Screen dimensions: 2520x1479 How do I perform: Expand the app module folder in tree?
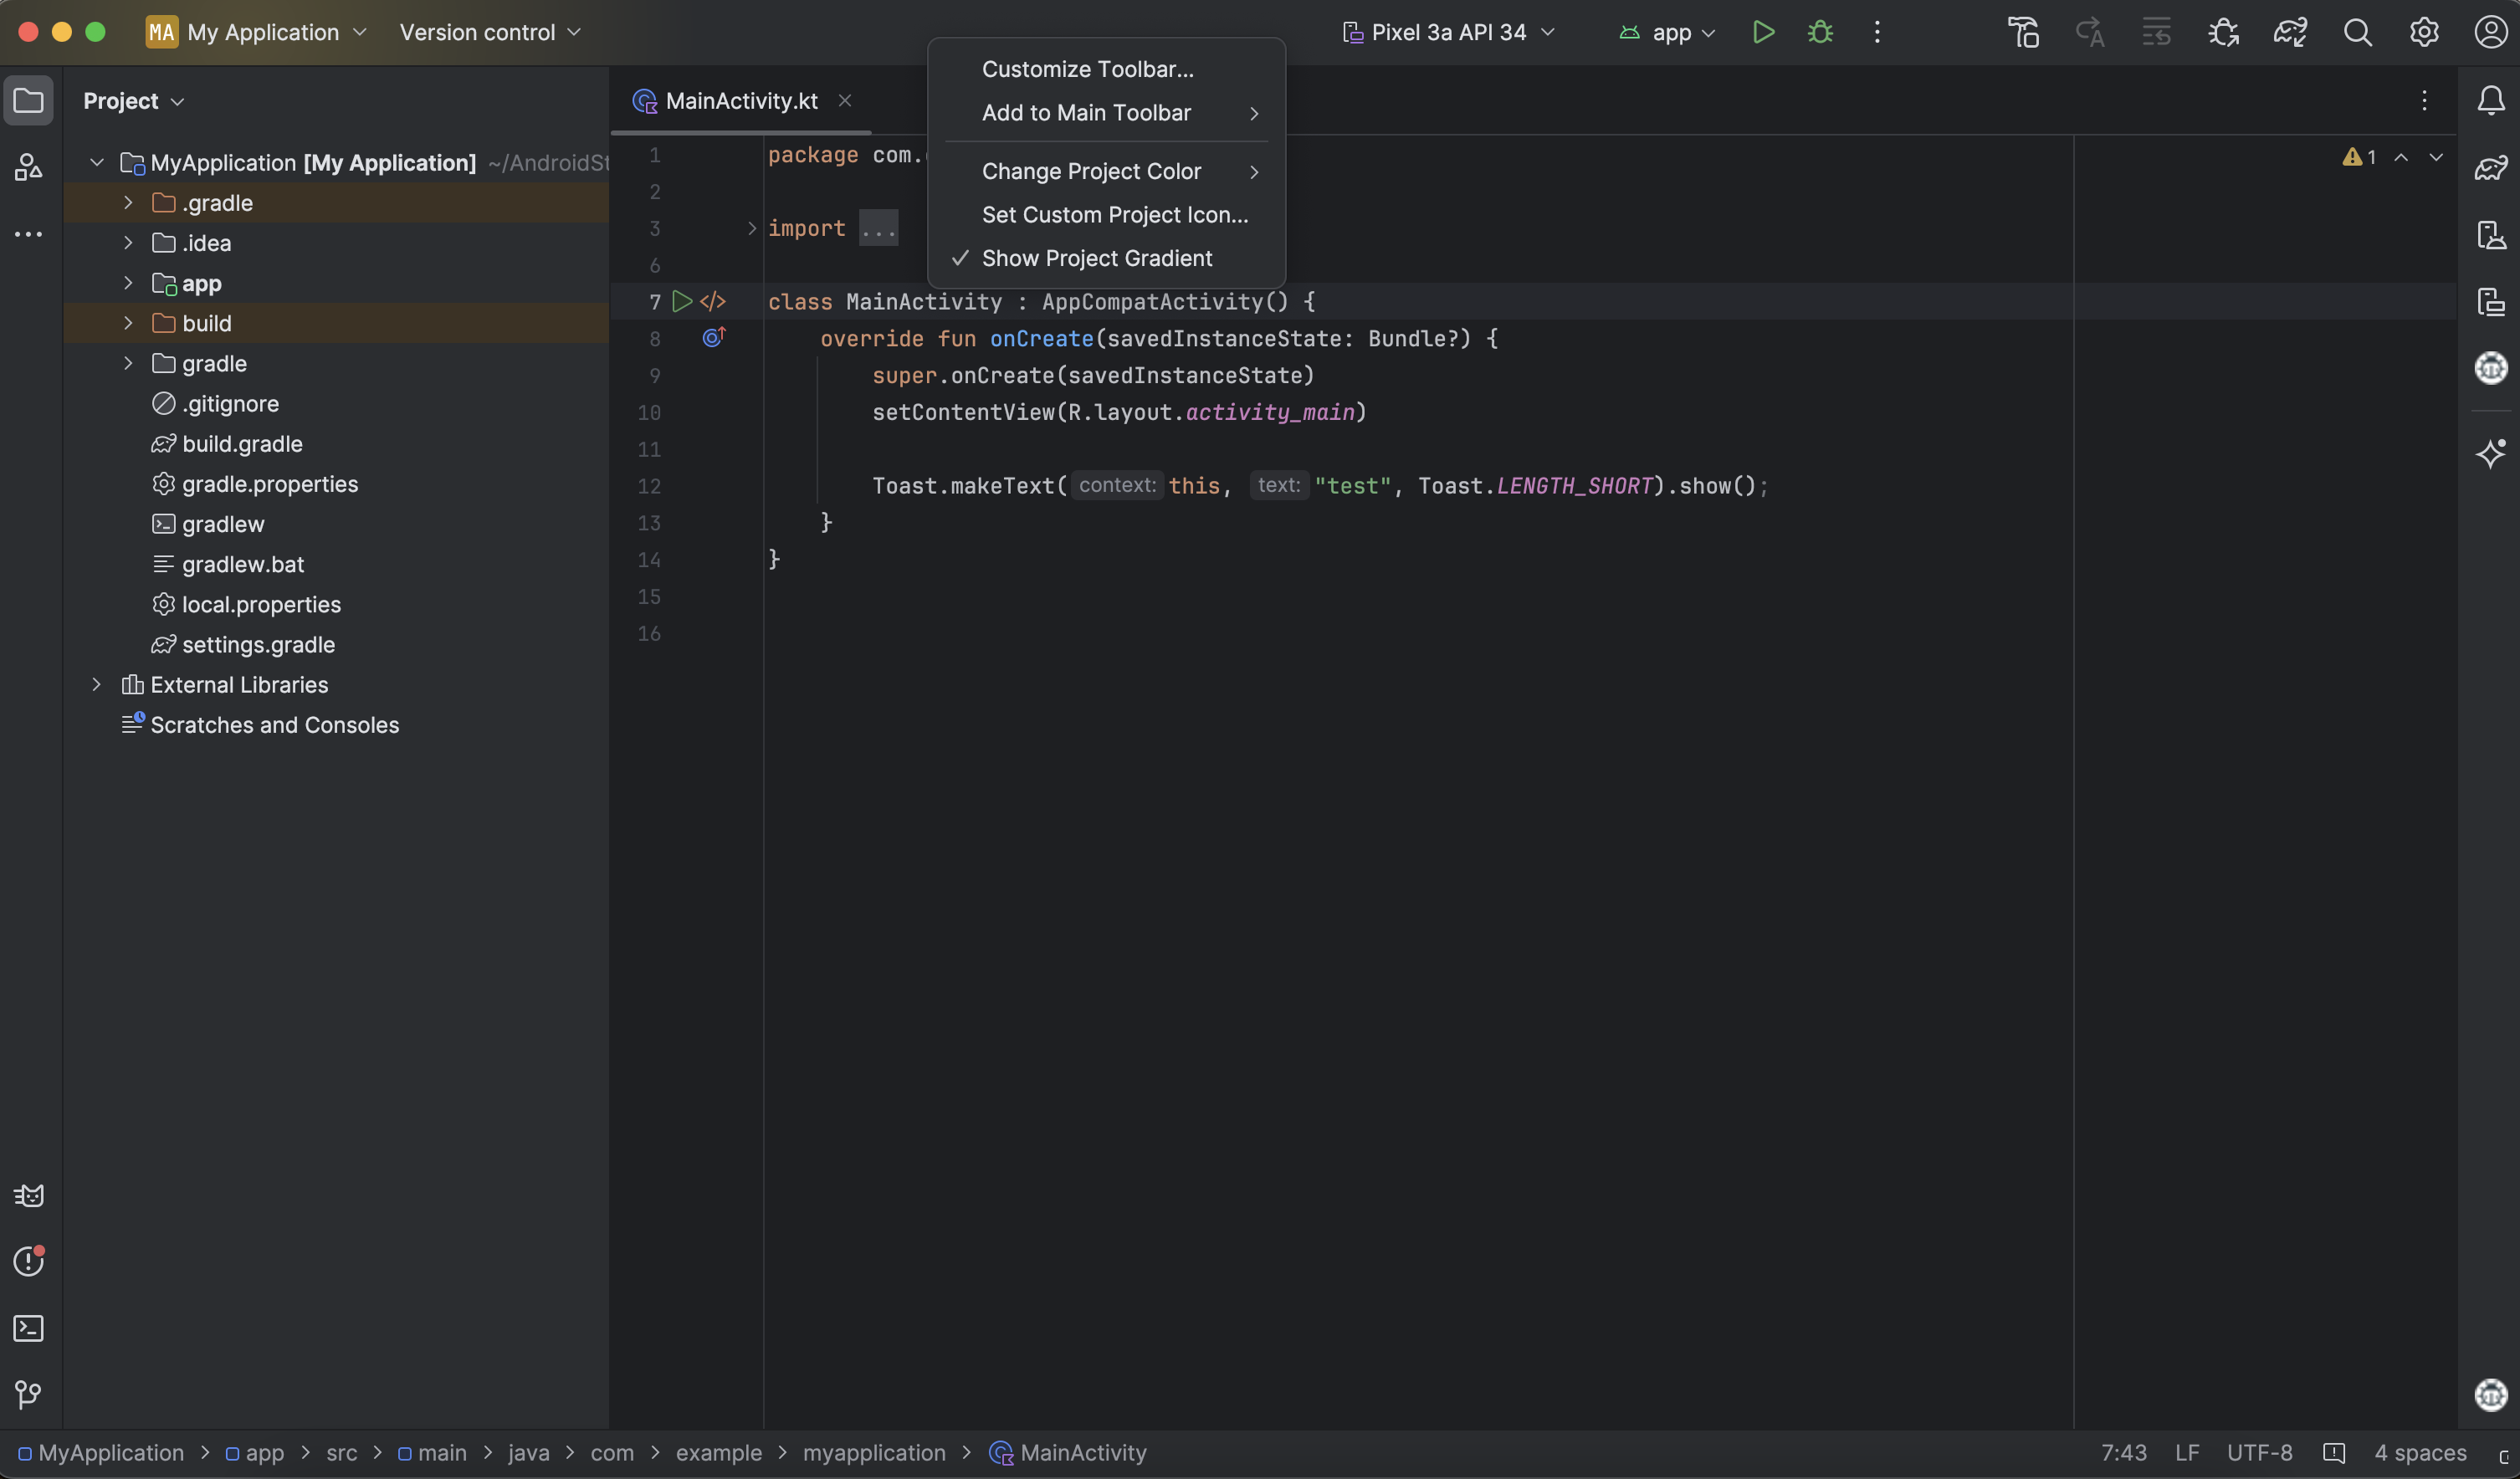[x=128, y=283]
